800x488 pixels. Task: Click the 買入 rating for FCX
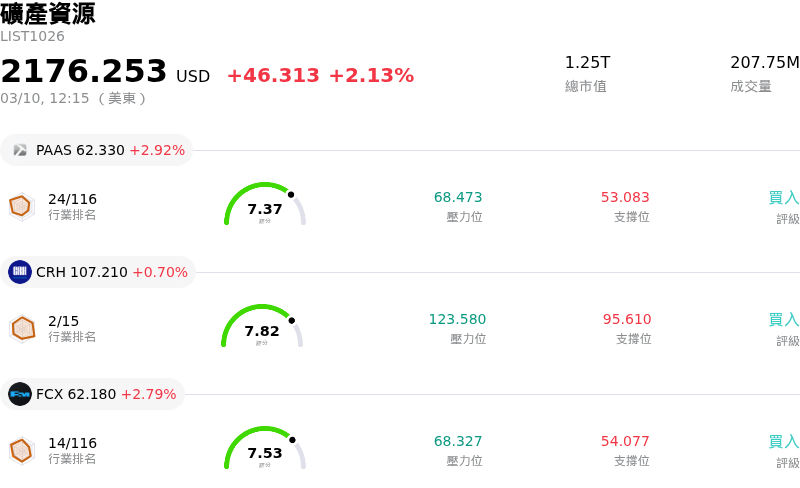(x=784, y=441)
